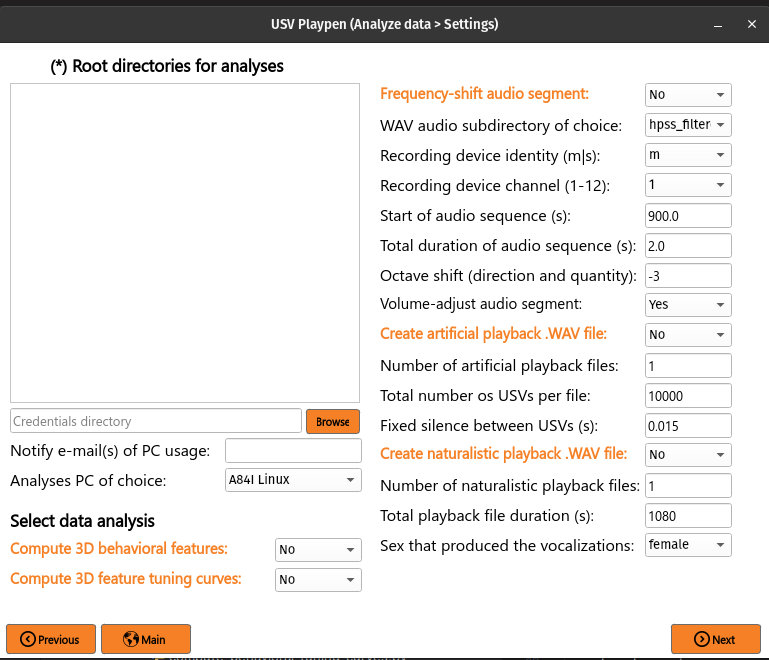Open Recording device identity dropdown

tap(688, 155)
